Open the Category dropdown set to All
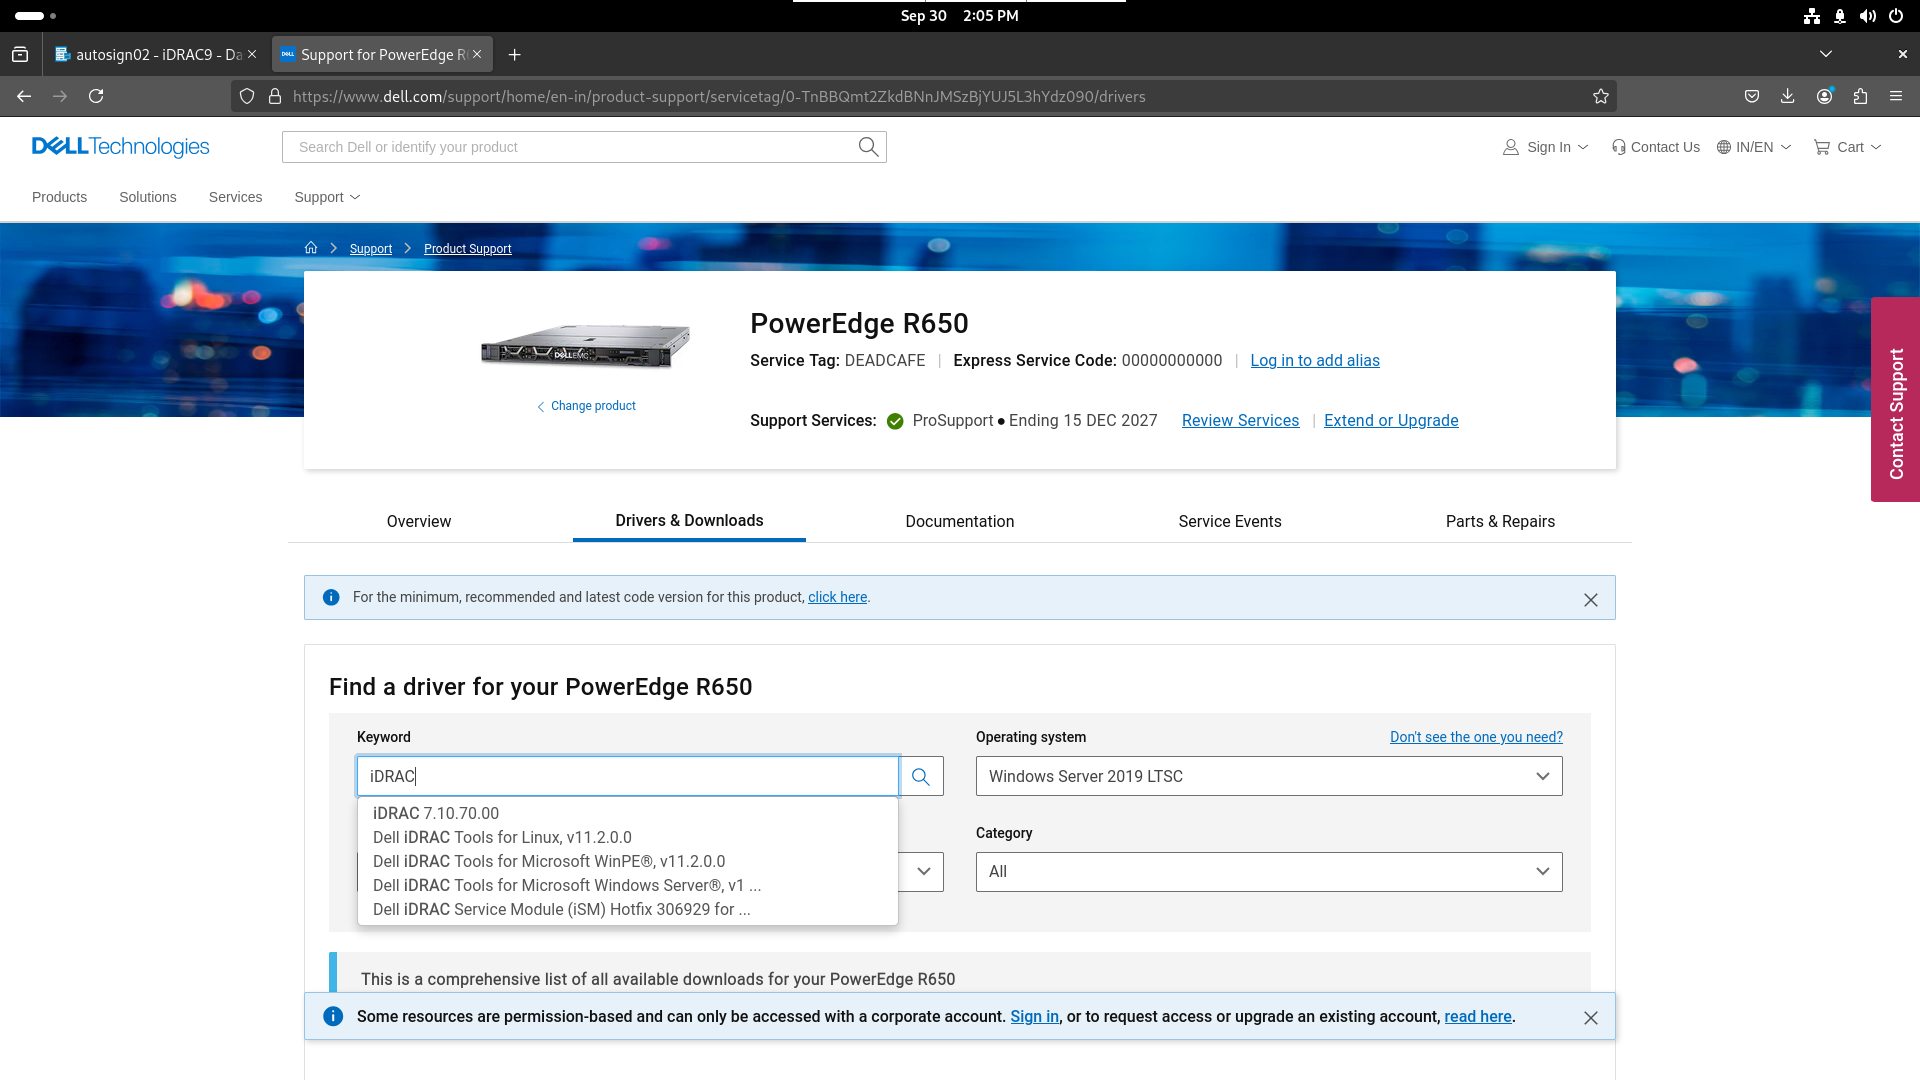 coord(1269,872)
